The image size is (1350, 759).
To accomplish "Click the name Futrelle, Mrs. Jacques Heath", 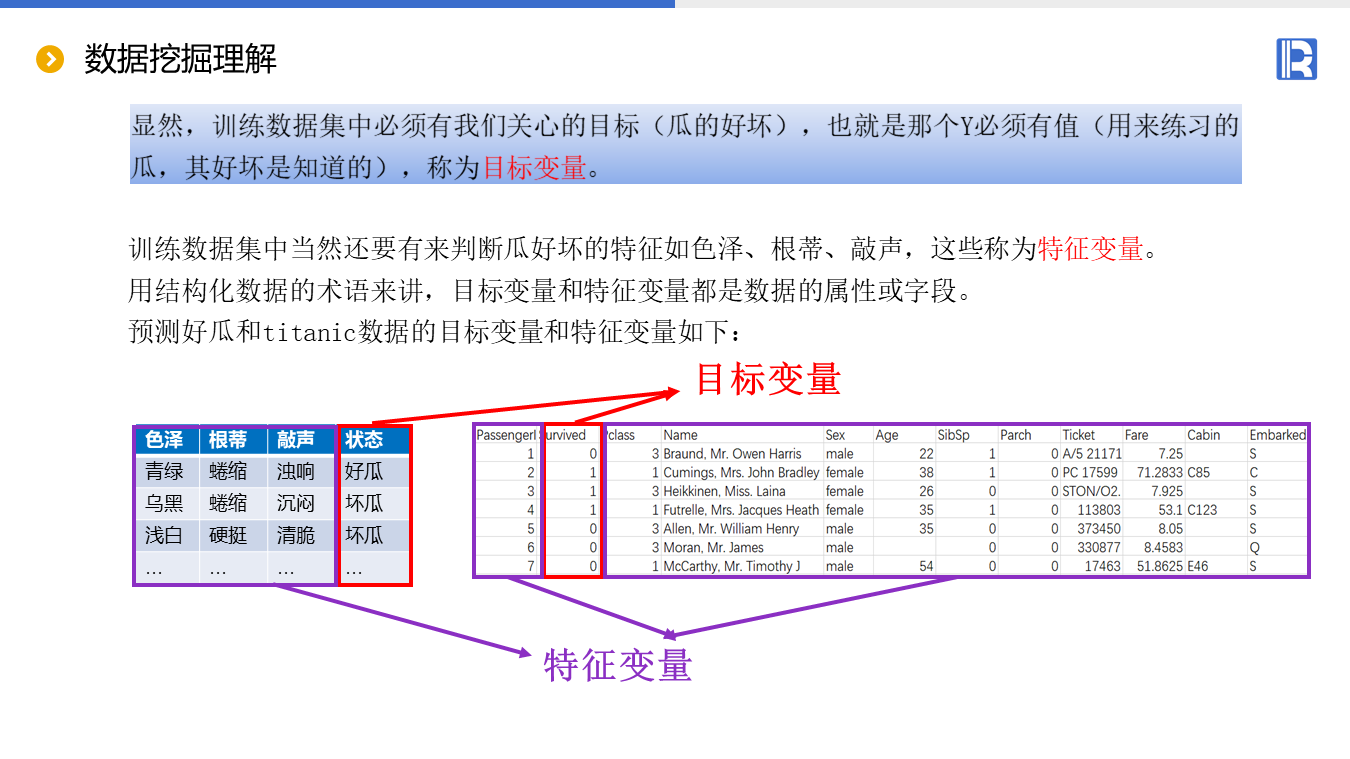I will [741, 510].
